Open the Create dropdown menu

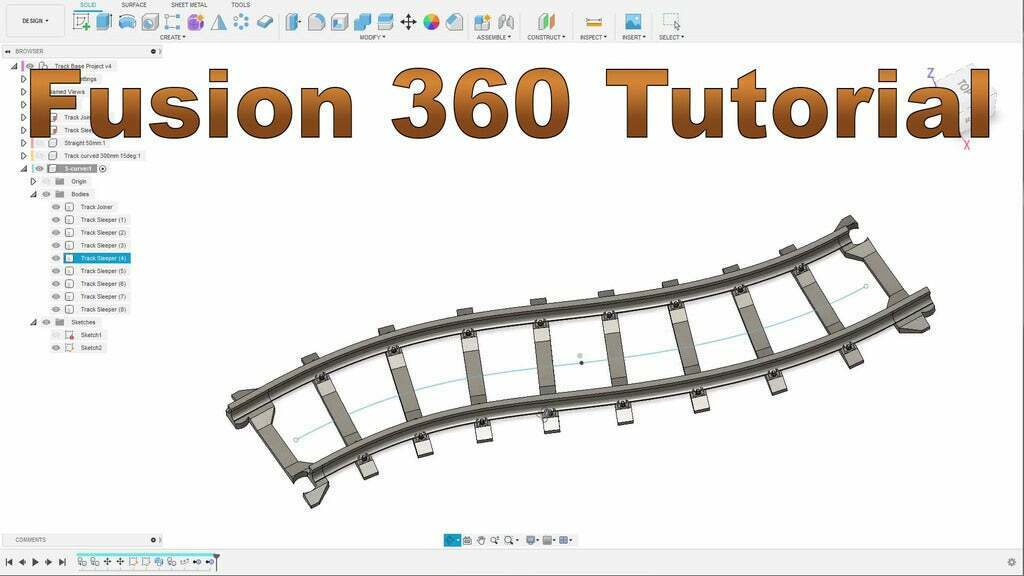coord(172,37)
